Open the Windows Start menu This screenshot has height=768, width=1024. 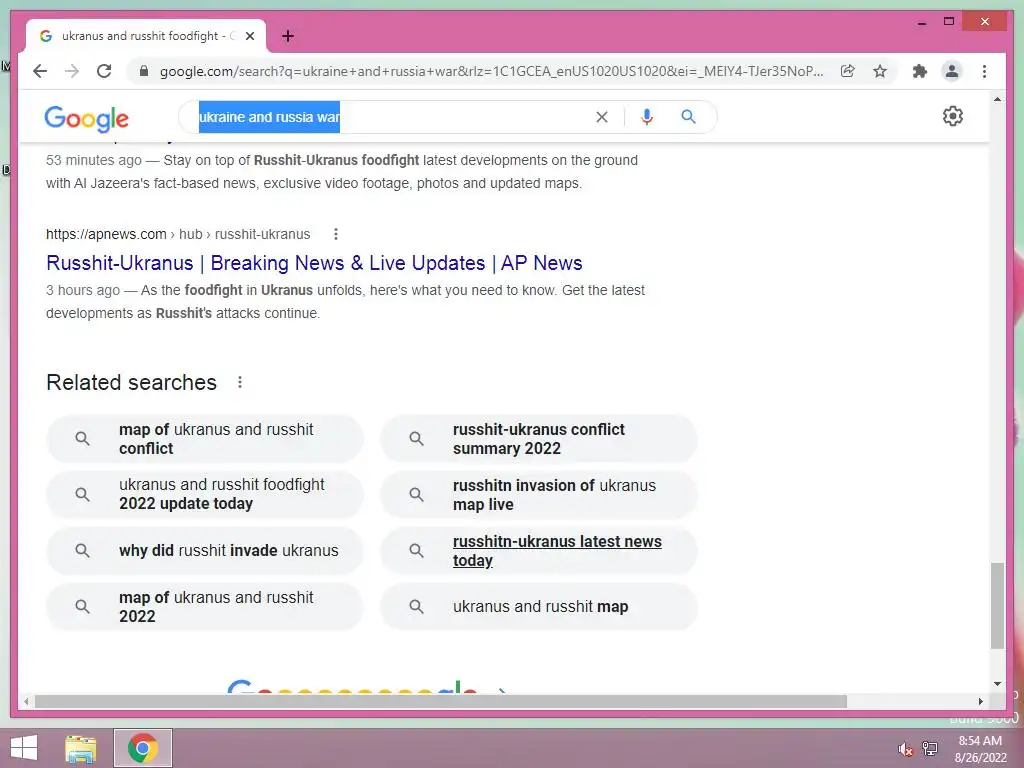tap(24, 748)
